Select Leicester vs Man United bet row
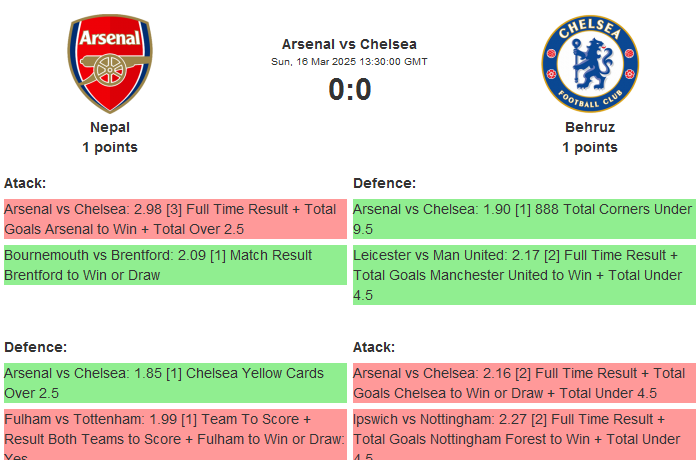This screenshot has width=700, height=460. 524,275
